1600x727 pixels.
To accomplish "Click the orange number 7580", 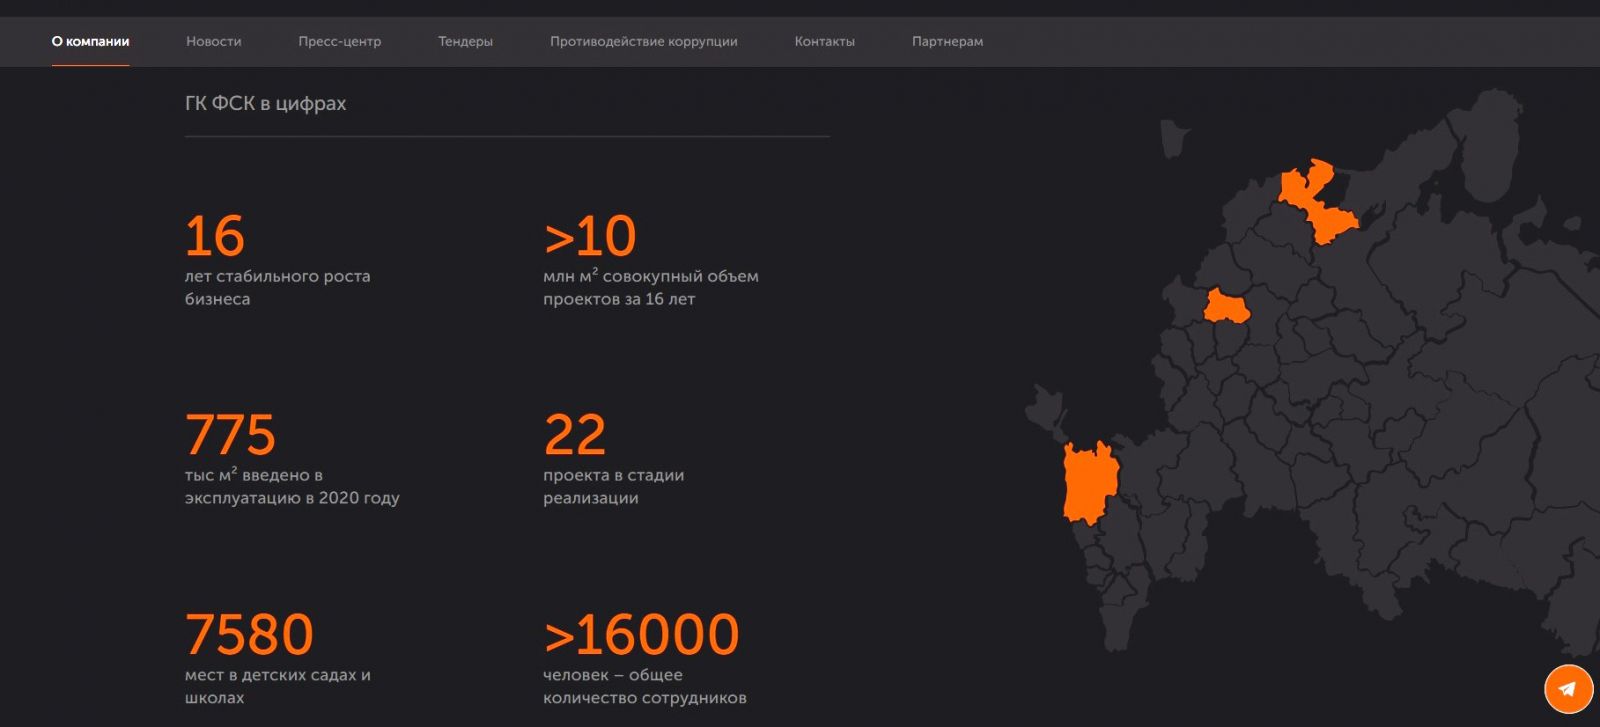I will coord(249,634).
